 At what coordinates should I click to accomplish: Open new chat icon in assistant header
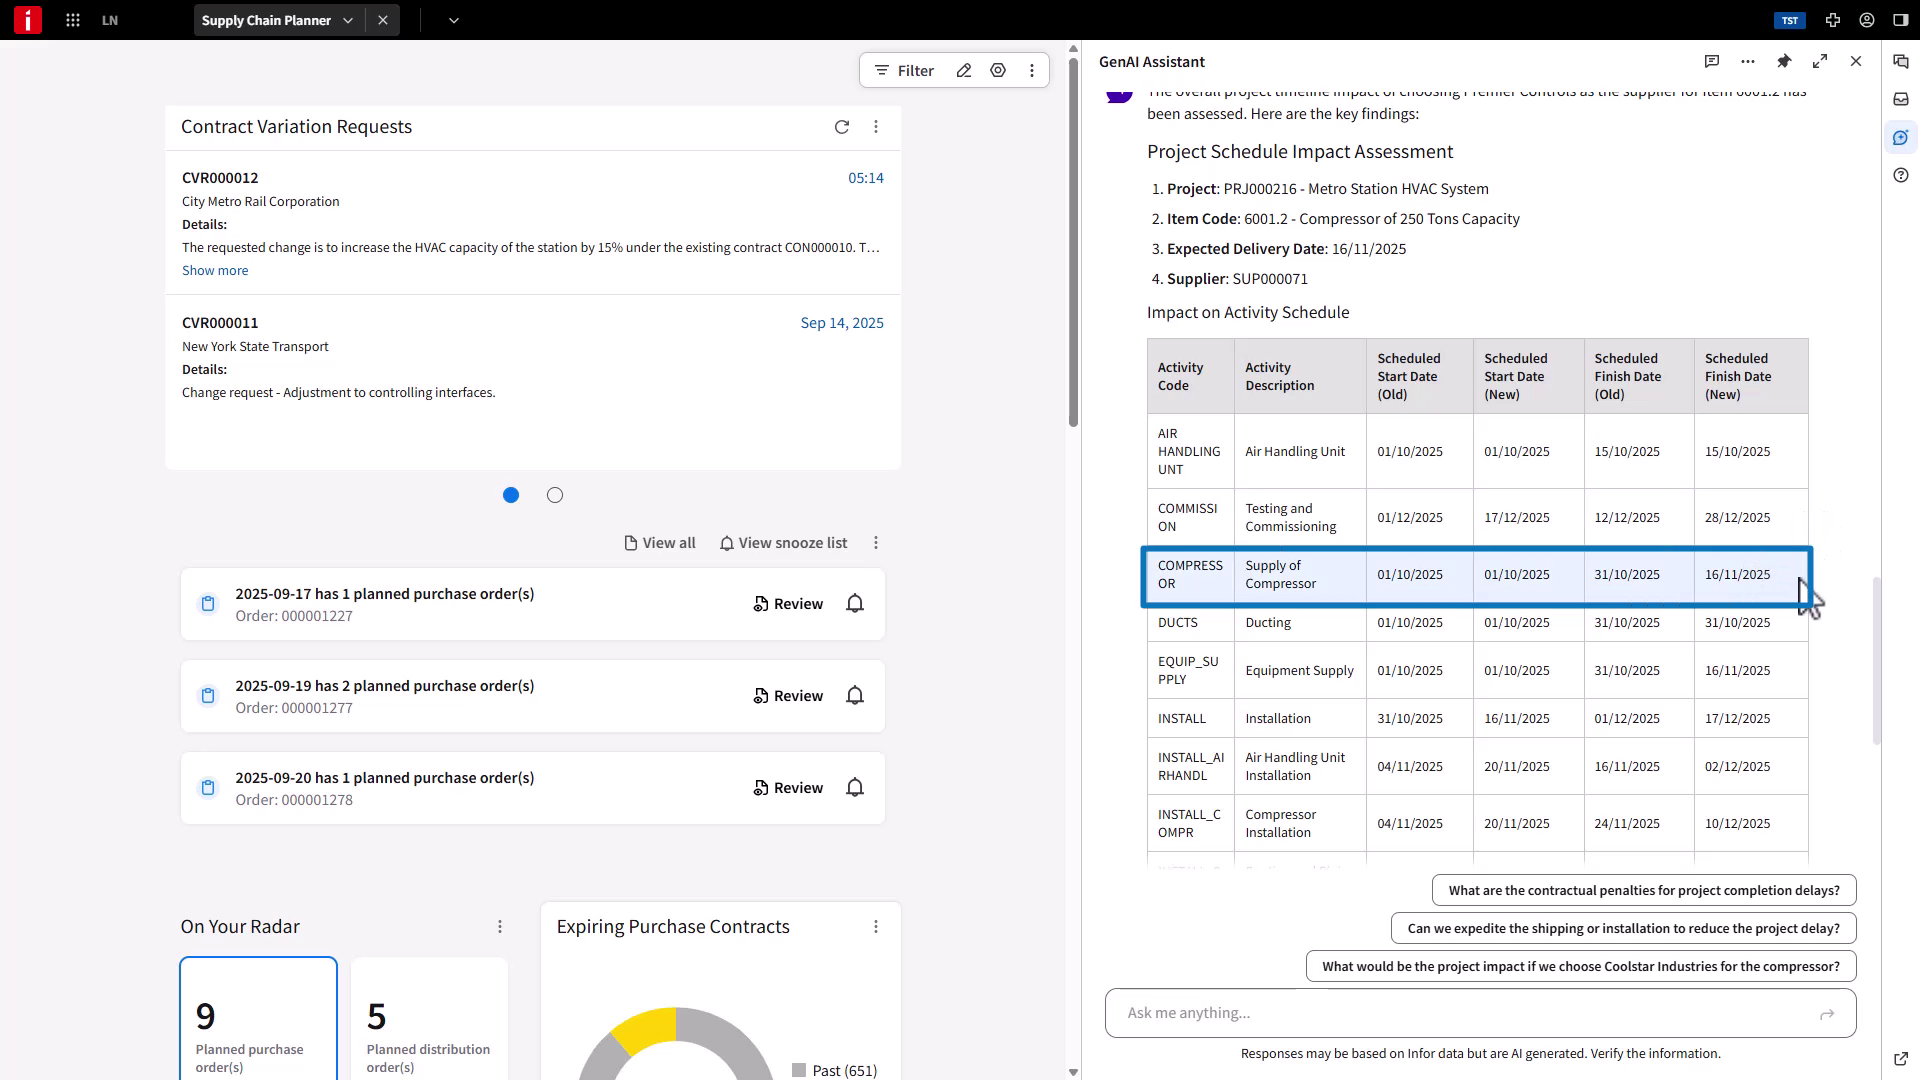point(1712,62)
